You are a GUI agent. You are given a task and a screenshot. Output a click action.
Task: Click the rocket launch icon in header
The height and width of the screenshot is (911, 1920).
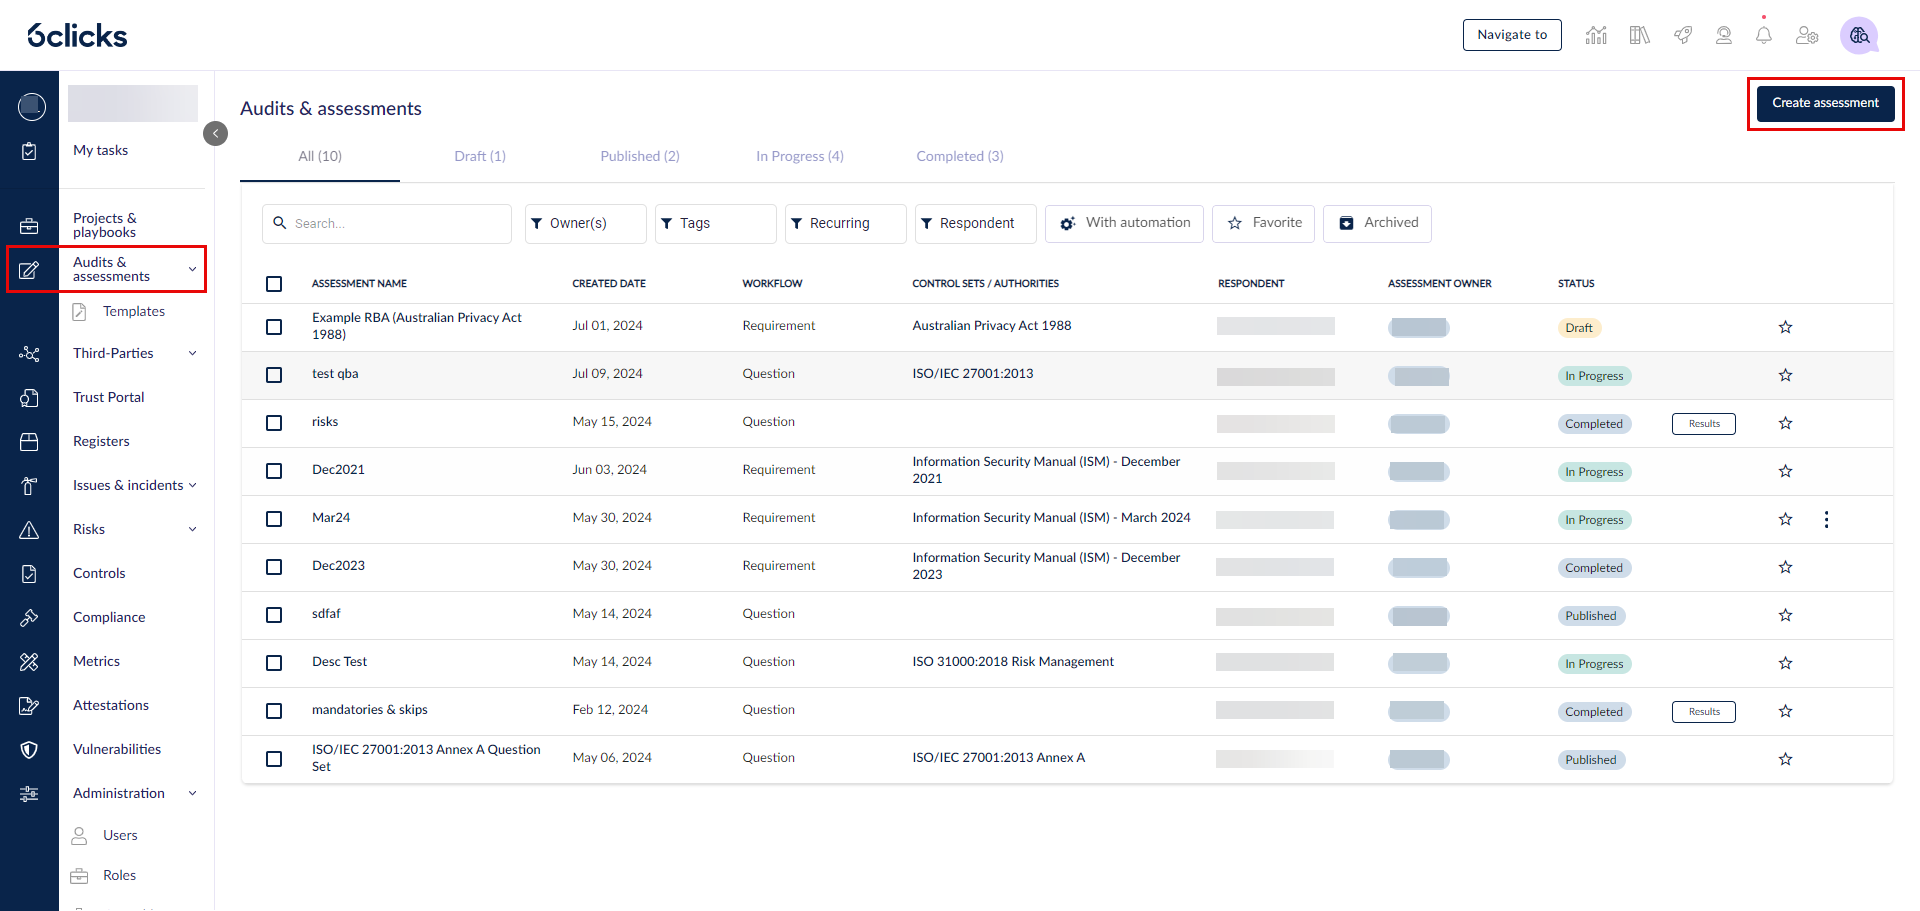click(1683, 35)
